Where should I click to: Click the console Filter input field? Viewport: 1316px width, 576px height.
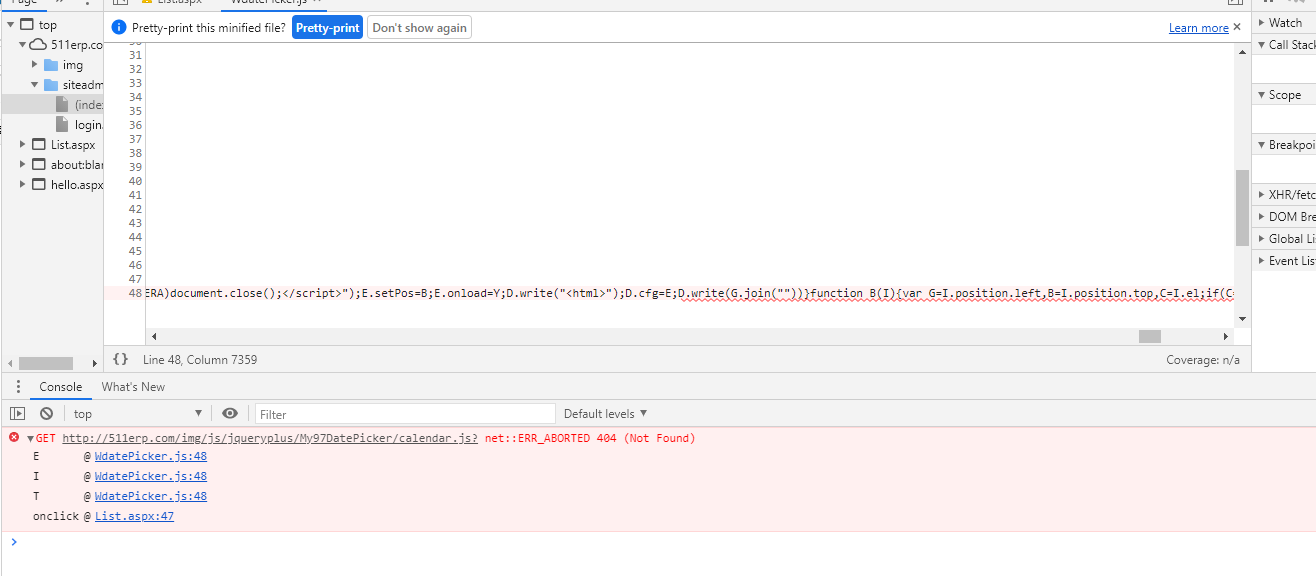405,414
